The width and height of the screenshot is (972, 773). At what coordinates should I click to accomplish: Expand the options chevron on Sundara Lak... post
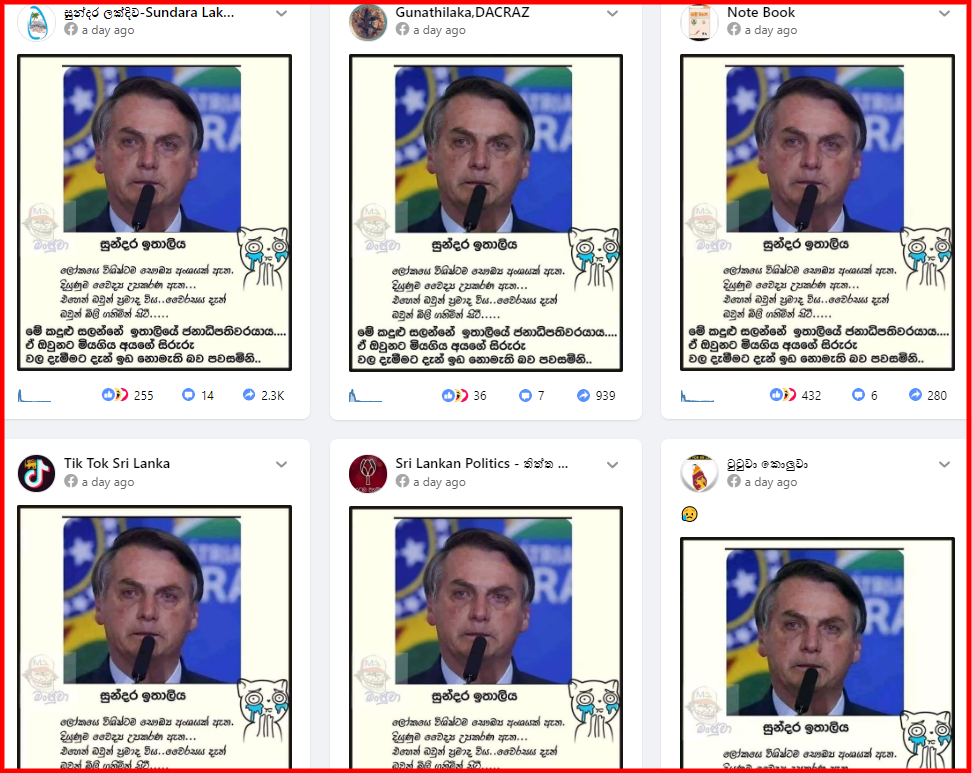coord(281,13)
